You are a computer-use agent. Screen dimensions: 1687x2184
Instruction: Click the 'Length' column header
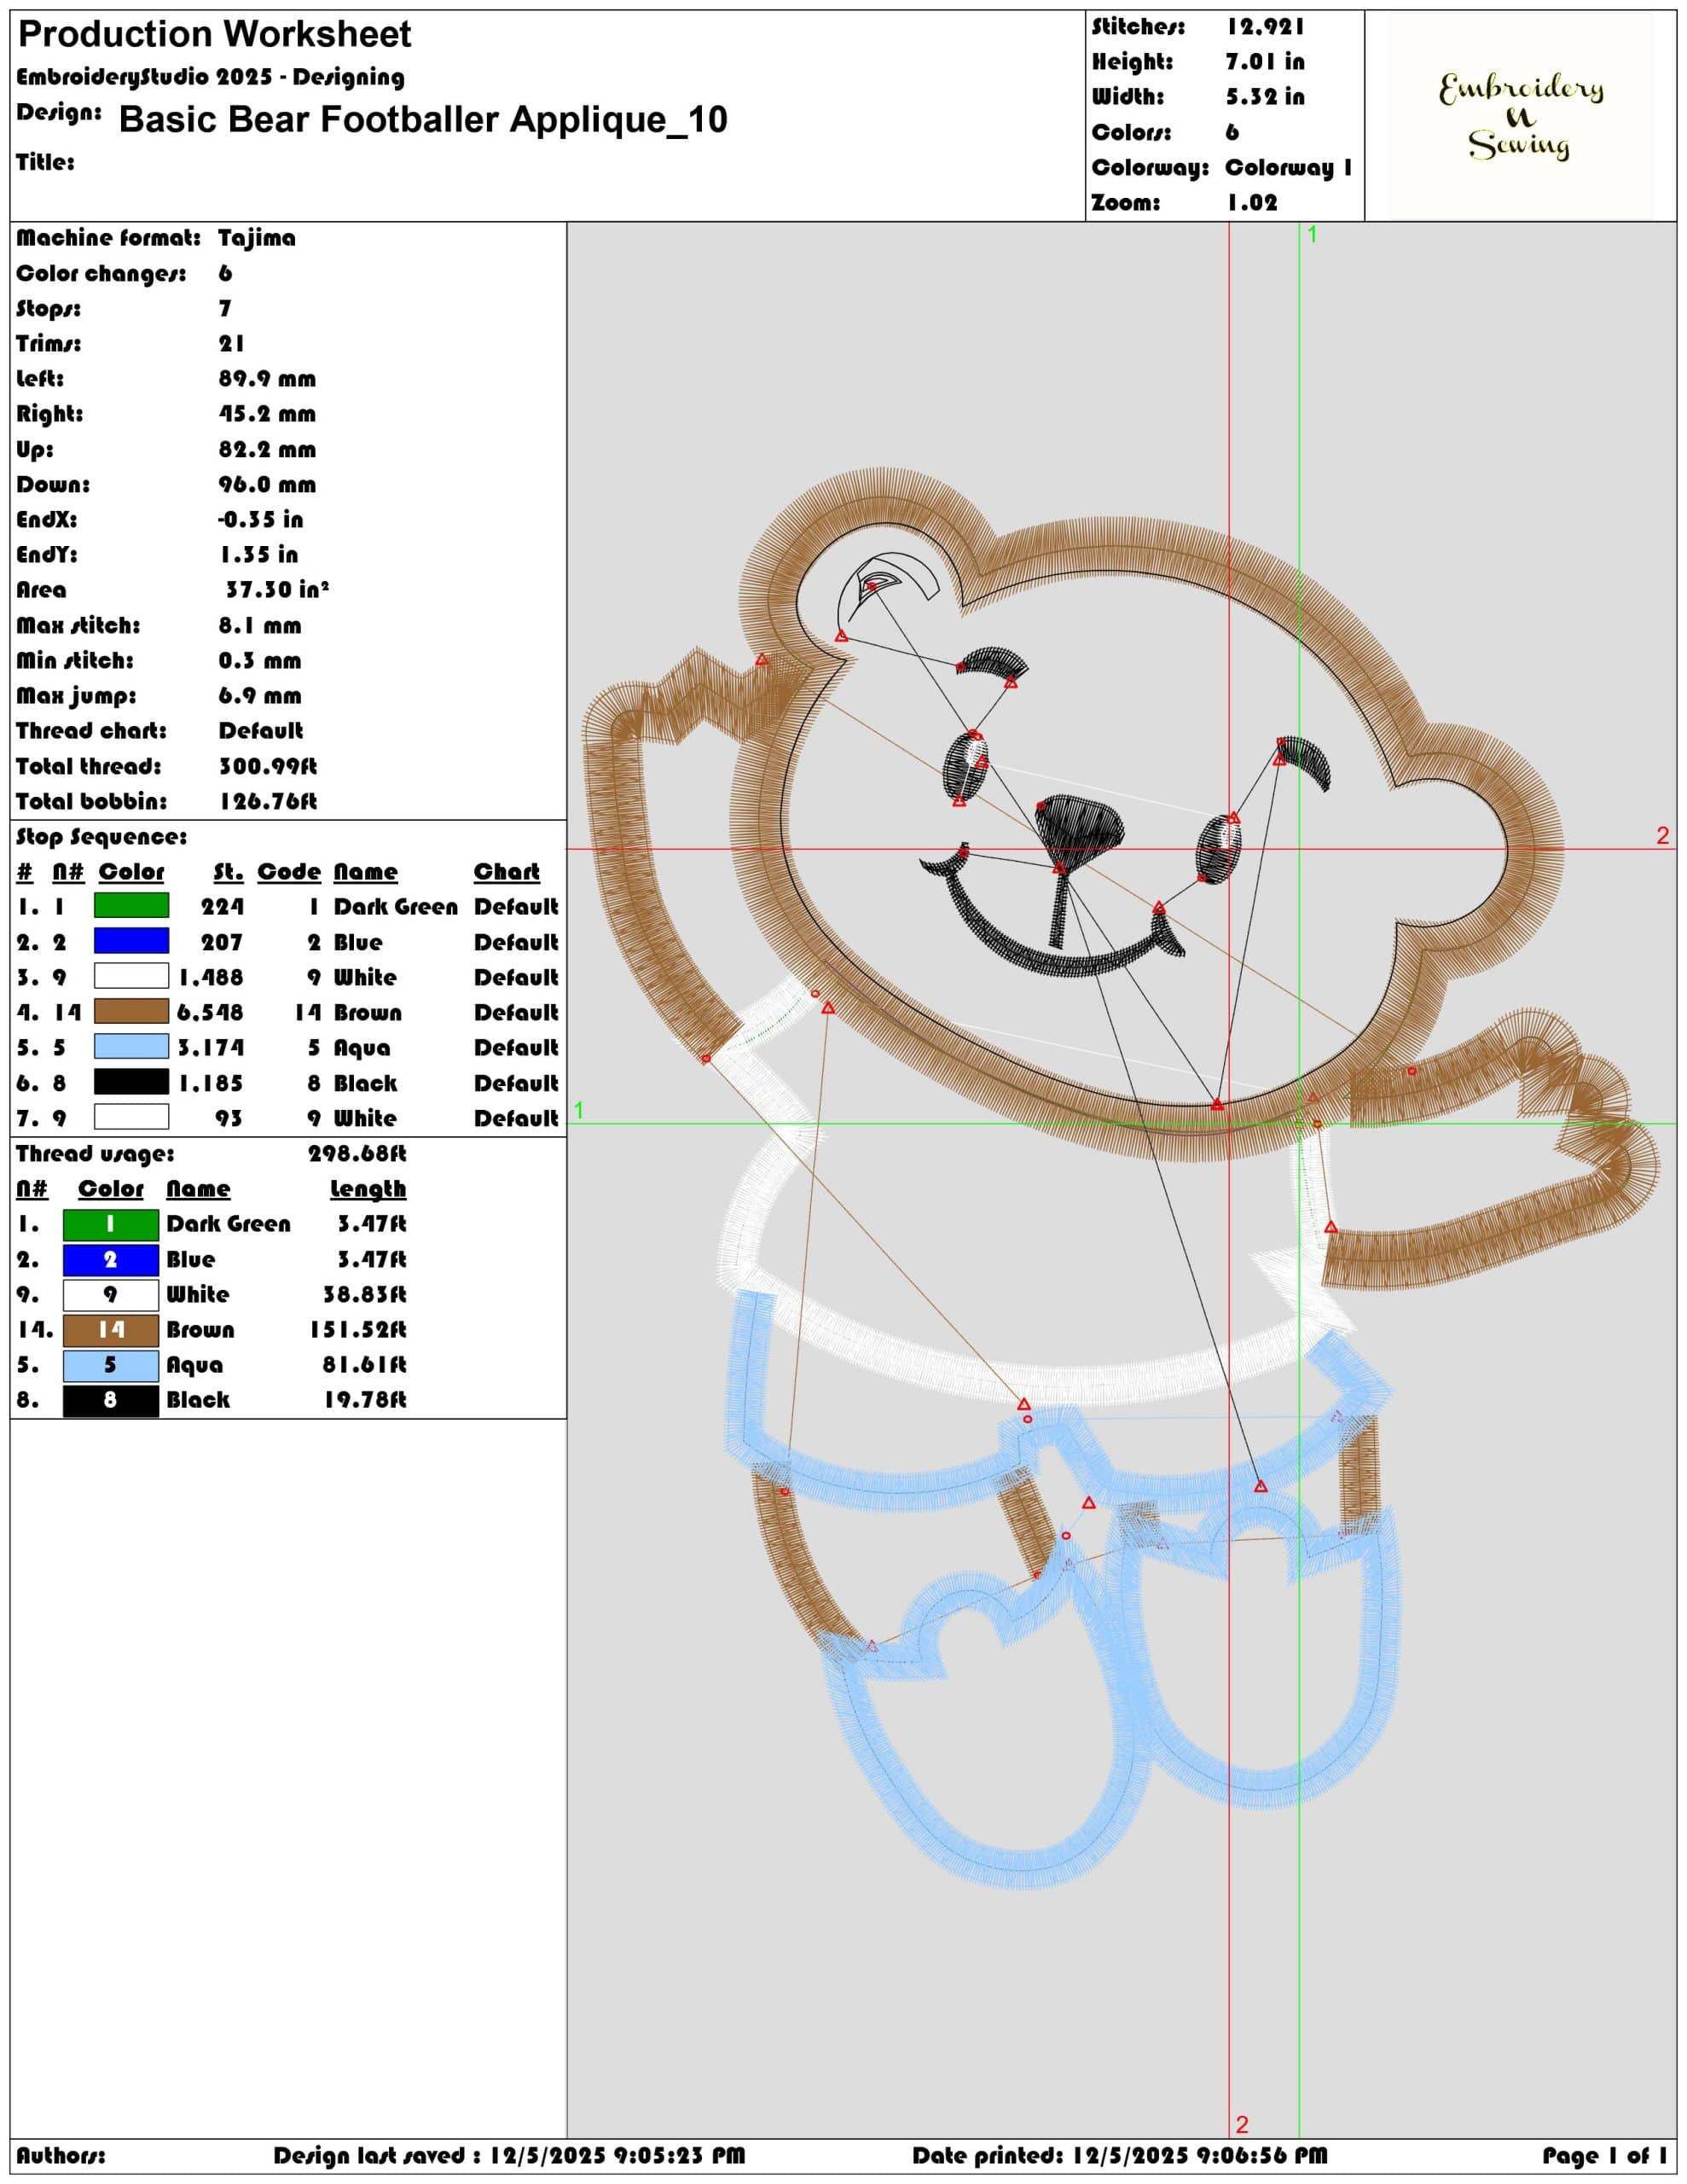[x=368, y=1189]
